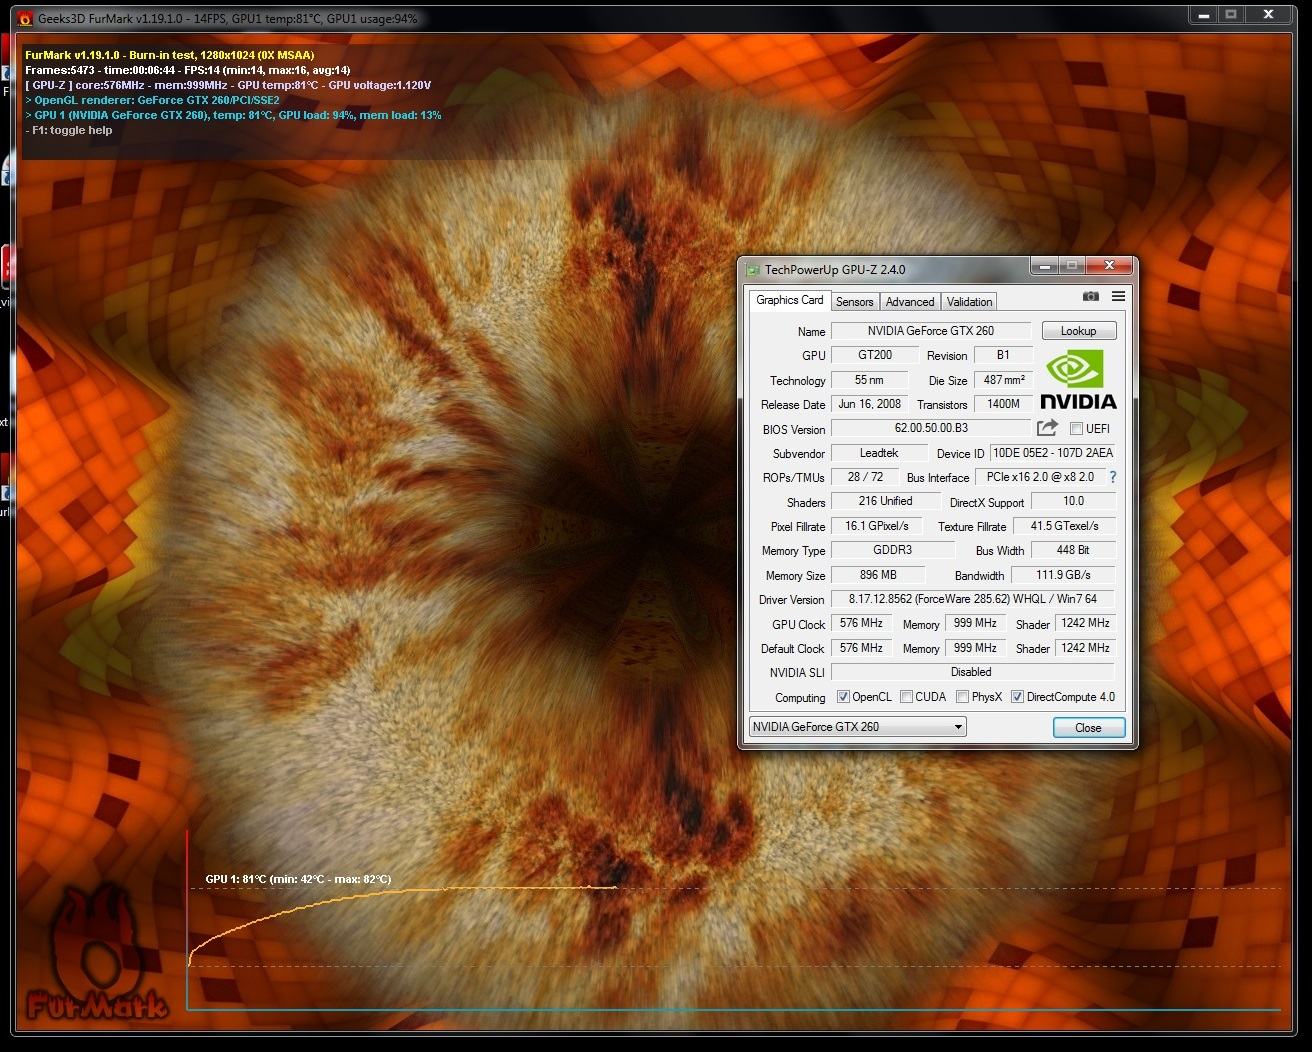1312x1052 pixels.
Task: Toggle the PhysX checkbox
Action: pyautogui.click(x=962, y=697)
